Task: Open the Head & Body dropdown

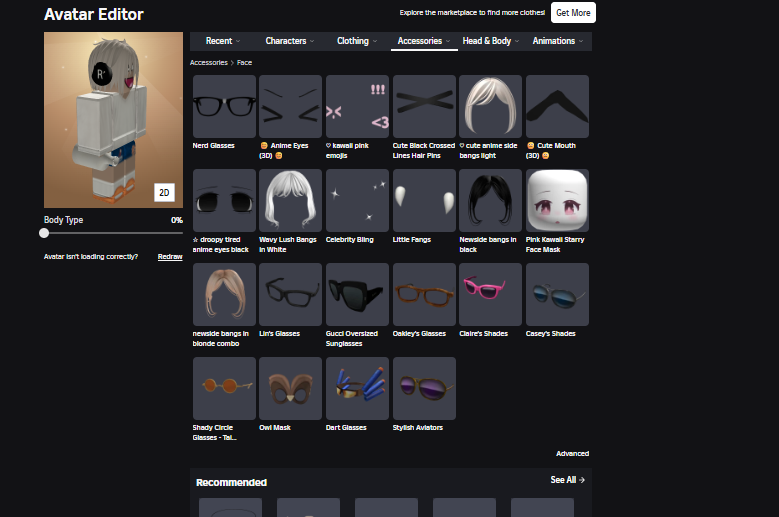Action: coord(490,41)
